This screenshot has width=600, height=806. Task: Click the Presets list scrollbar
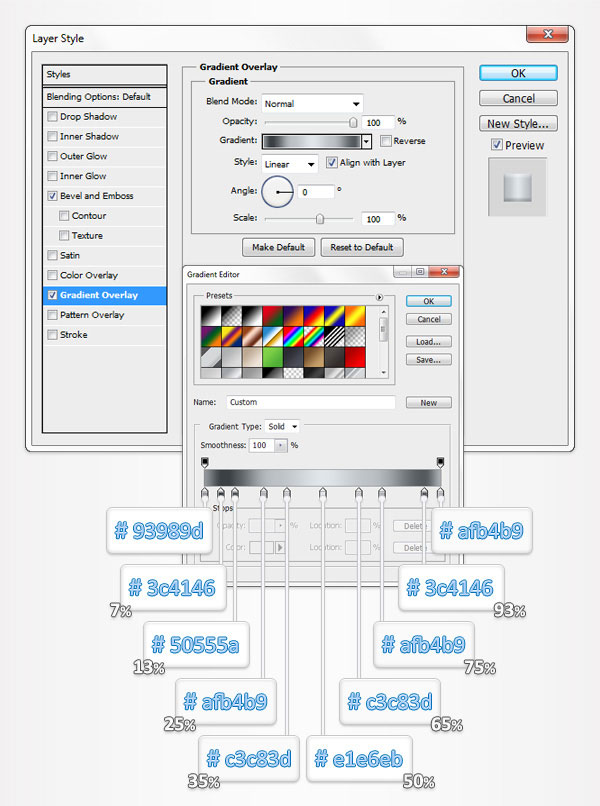384,342
